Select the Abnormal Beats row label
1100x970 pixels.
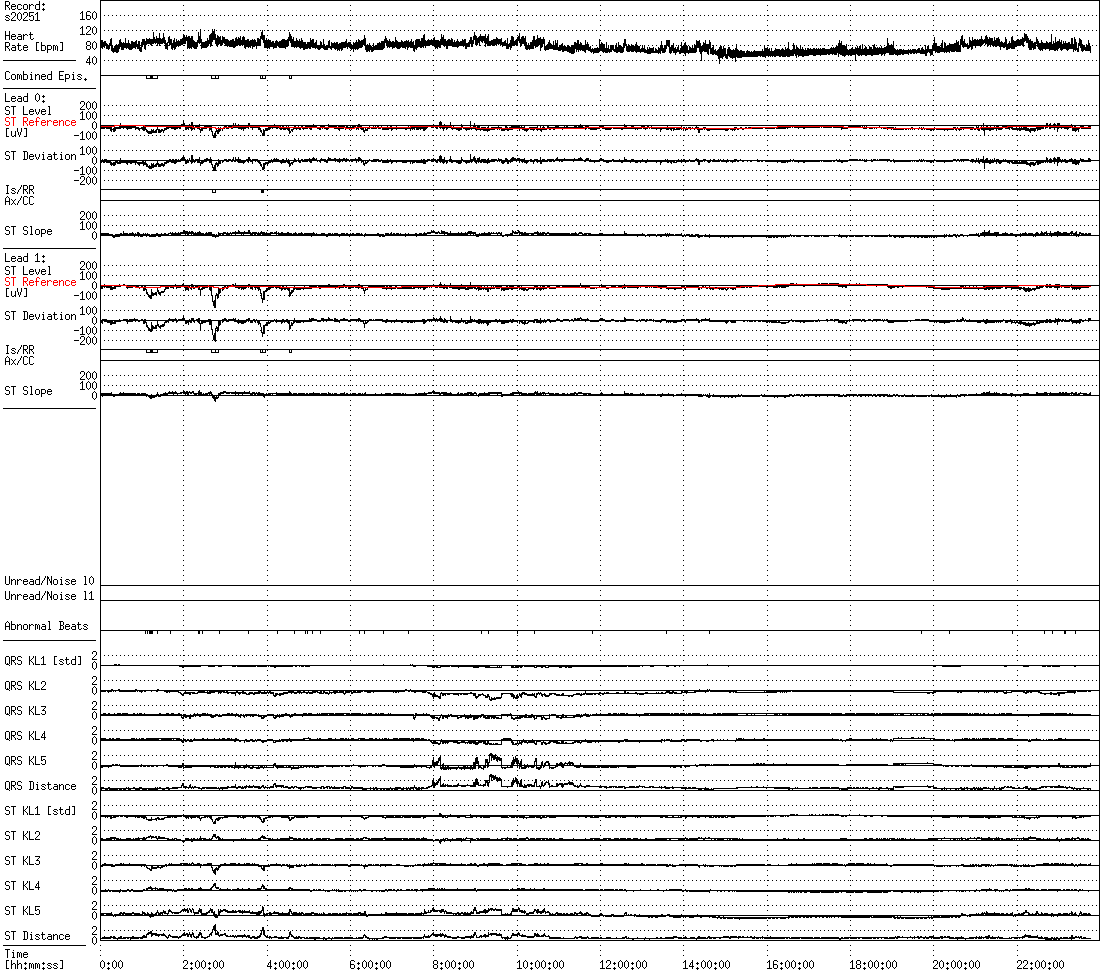click(46, 626)
